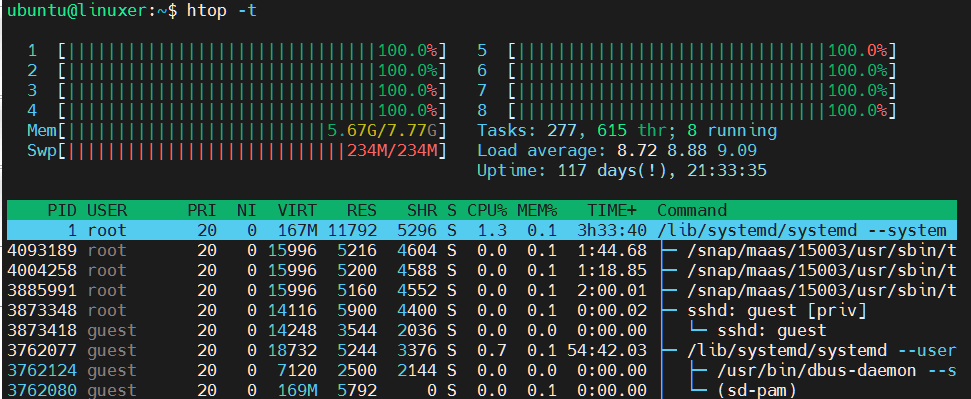Click the Swp usage bar 234M/234M
The image size is (971, 399).
click(x=237, y=151)
